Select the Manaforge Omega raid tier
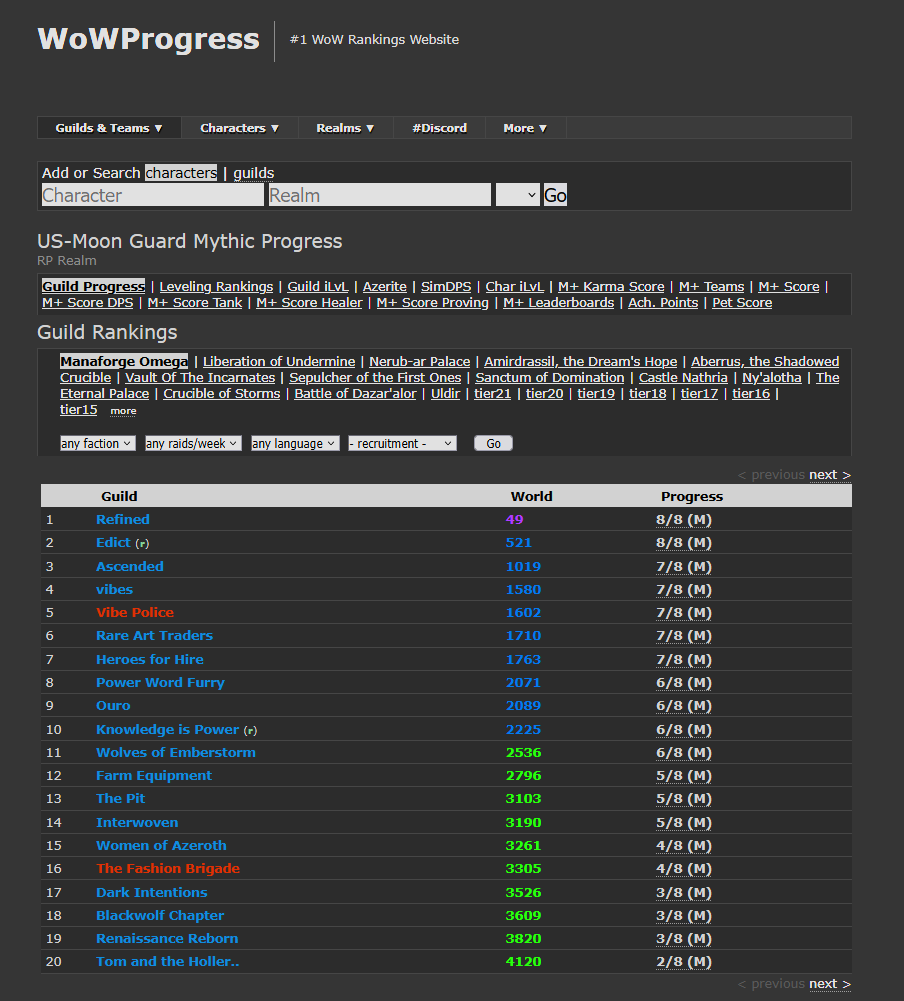 [124, 361]
